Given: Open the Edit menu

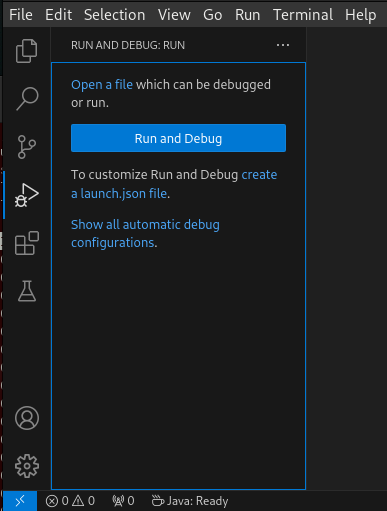Looking at the screenshot, I should click(x=58, y=15).
